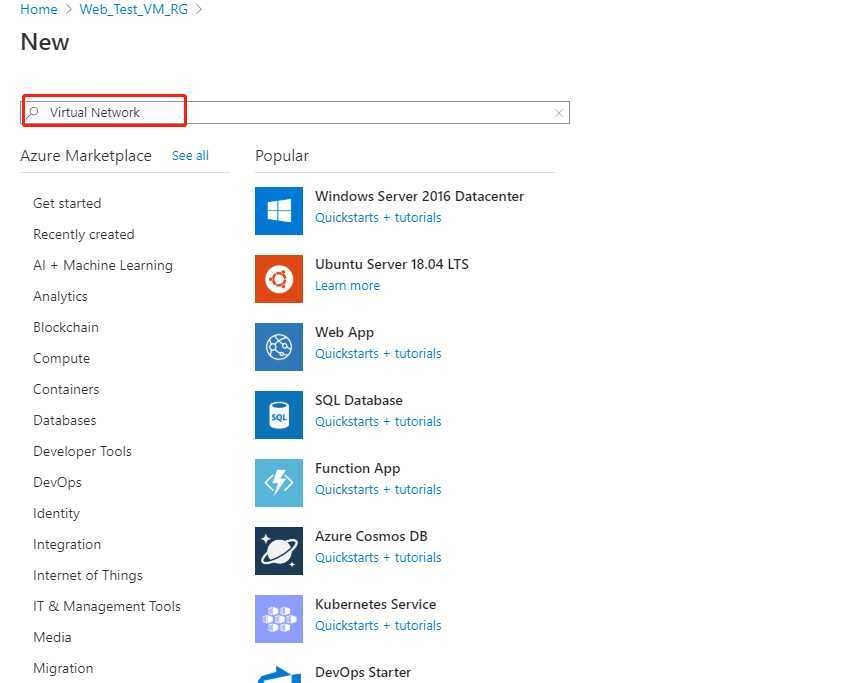842x683 pixels.
Task: Open Databases category
Action: click(64, 420)
